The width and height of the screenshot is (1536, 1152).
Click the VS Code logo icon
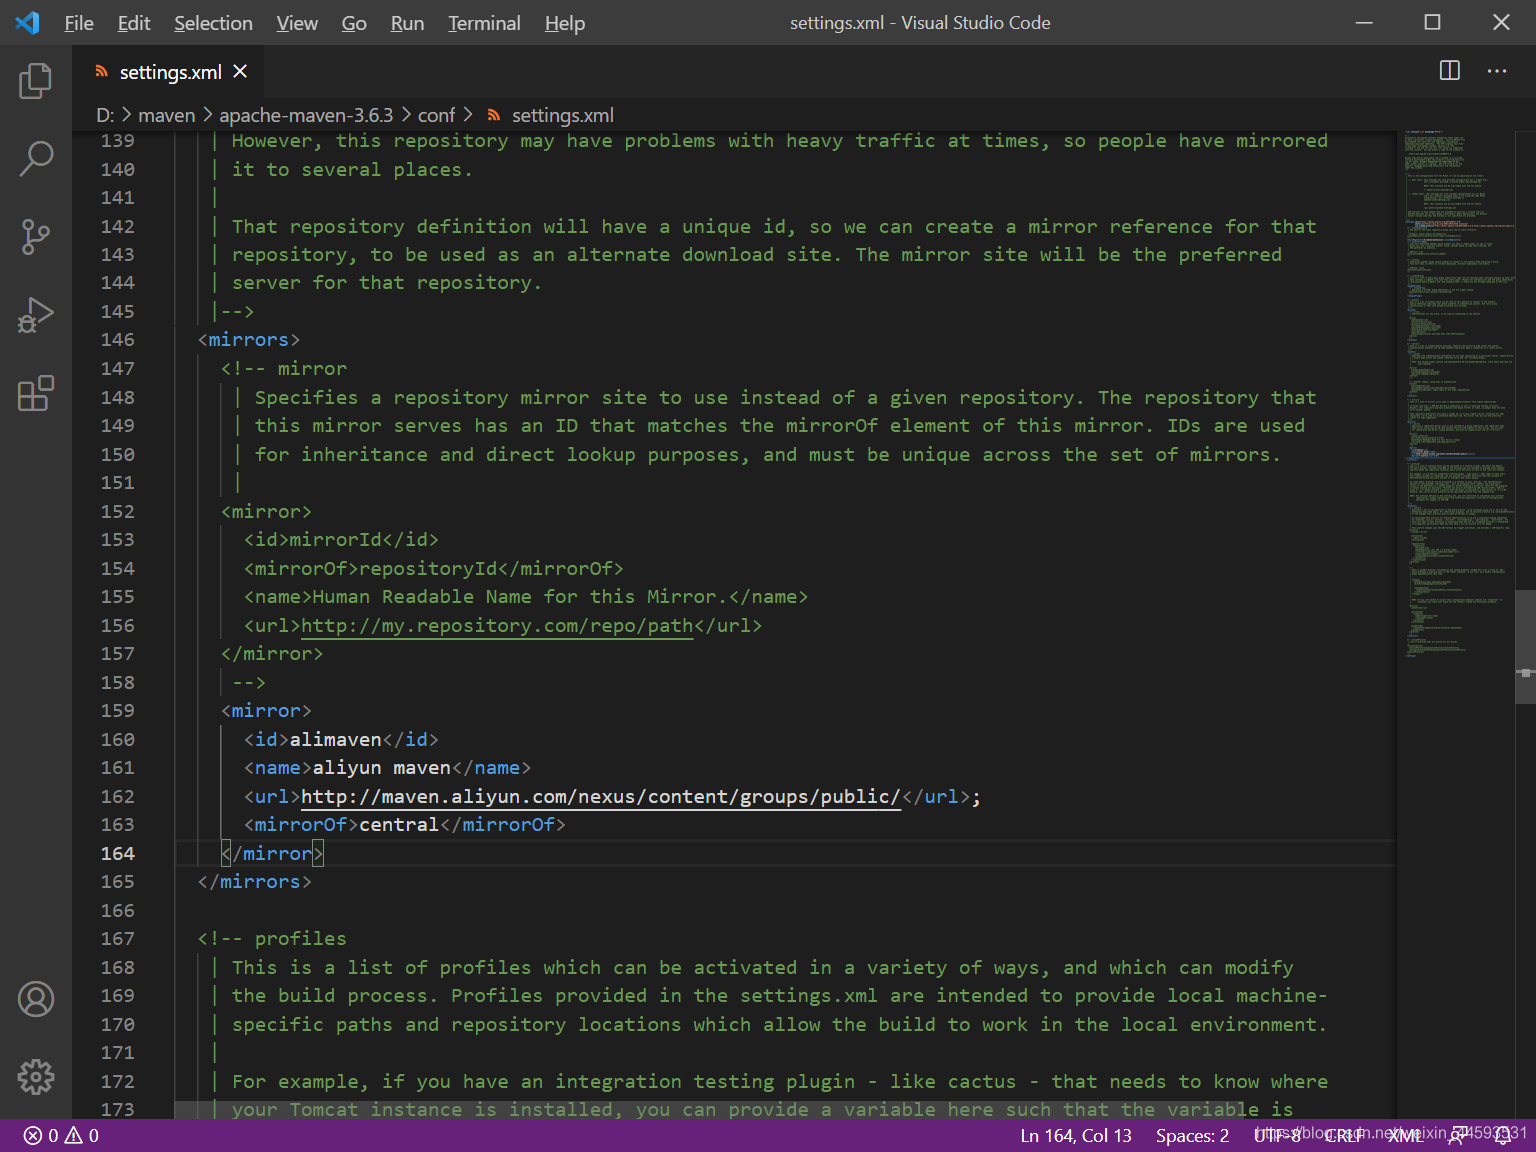(x=27, y=22)
